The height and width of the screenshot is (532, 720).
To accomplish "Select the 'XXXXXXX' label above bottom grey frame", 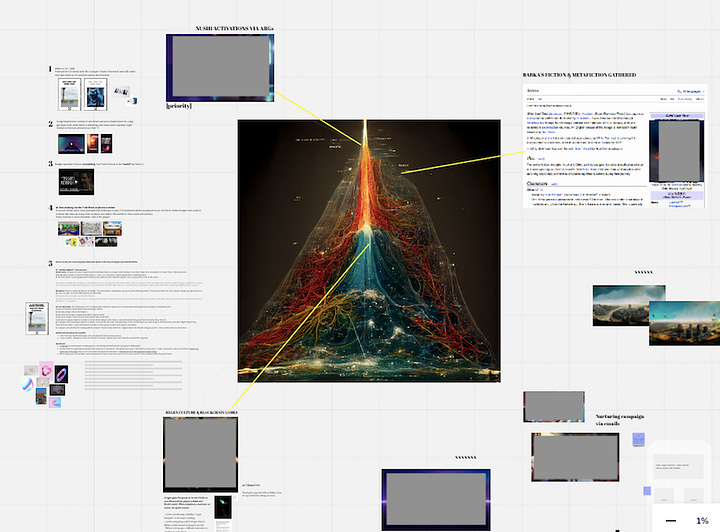I will click(466, 458).
